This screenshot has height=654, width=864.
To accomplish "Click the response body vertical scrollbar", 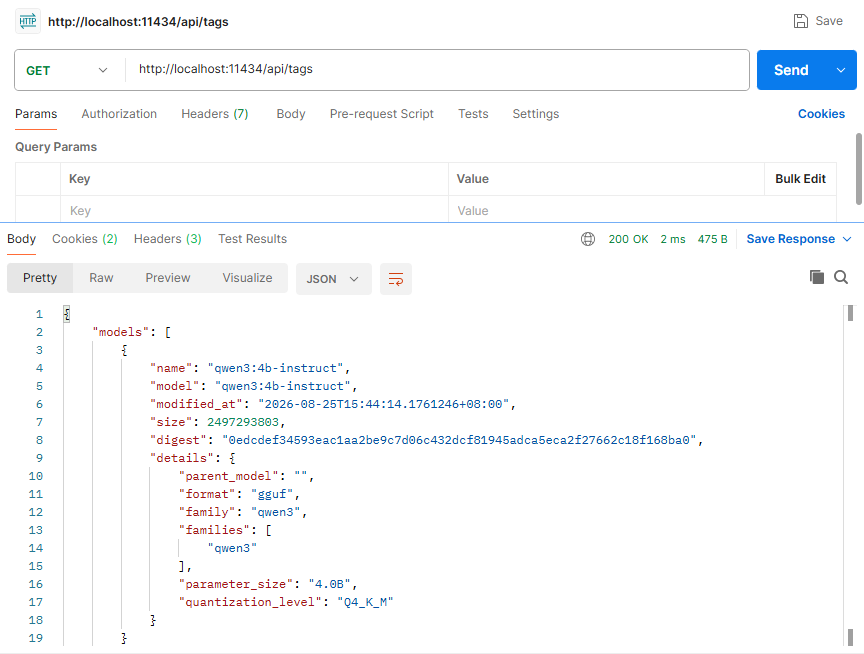I will tap(850, 313).
